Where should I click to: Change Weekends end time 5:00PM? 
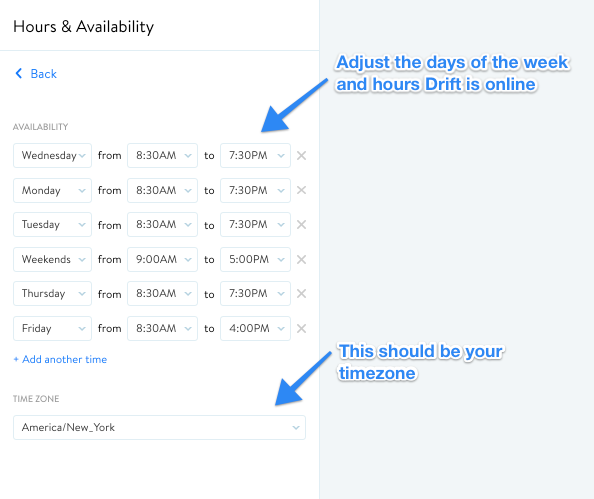point(255,260)
